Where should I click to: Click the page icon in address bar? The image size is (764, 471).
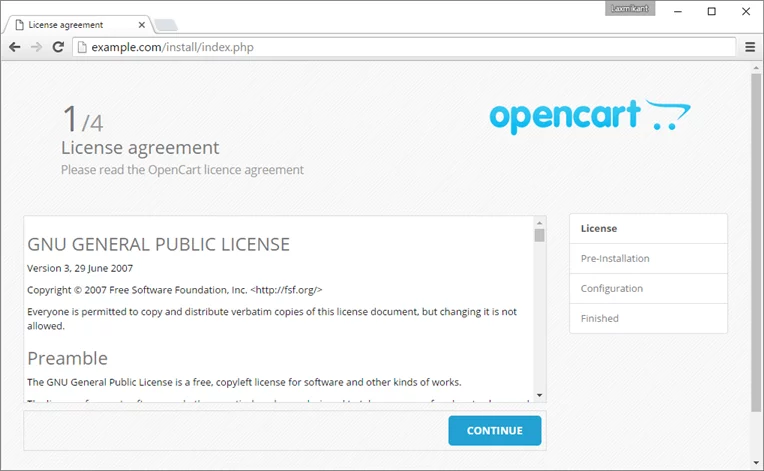[82, 47]
